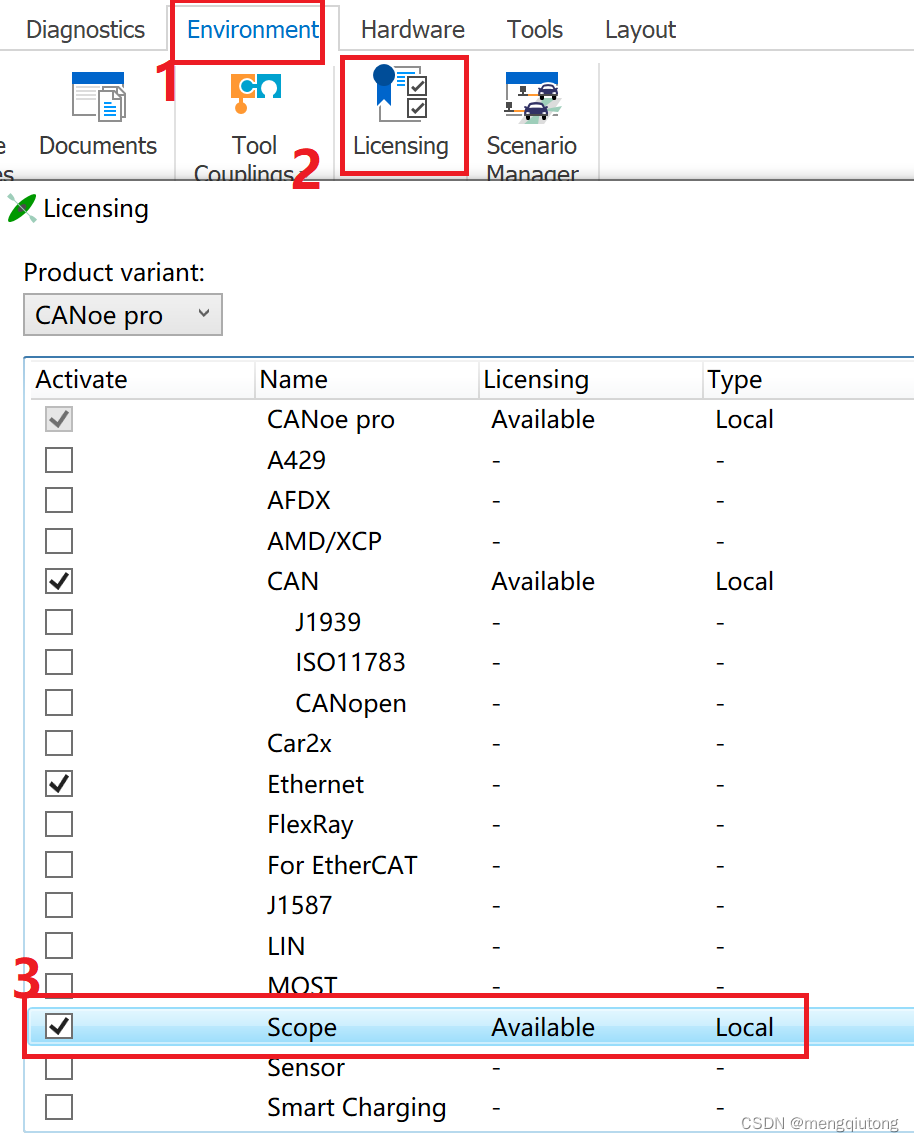This screenshot has height=1142, width=914.
Task: Open the Licensing ribbon icon
Action: [401, 93]
